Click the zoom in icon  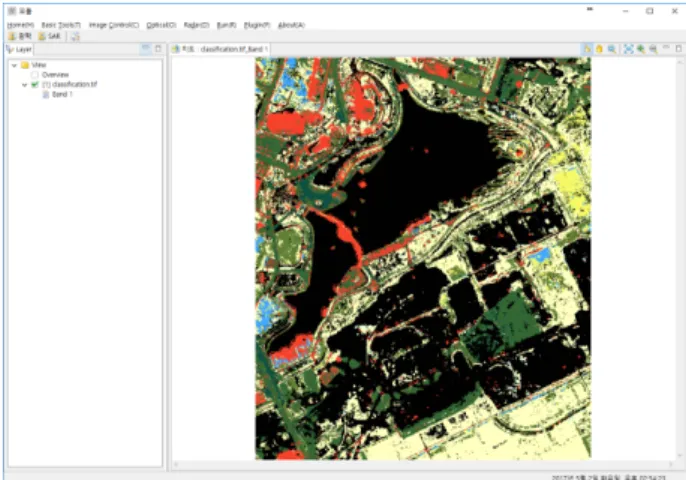(x=641, y=49)
